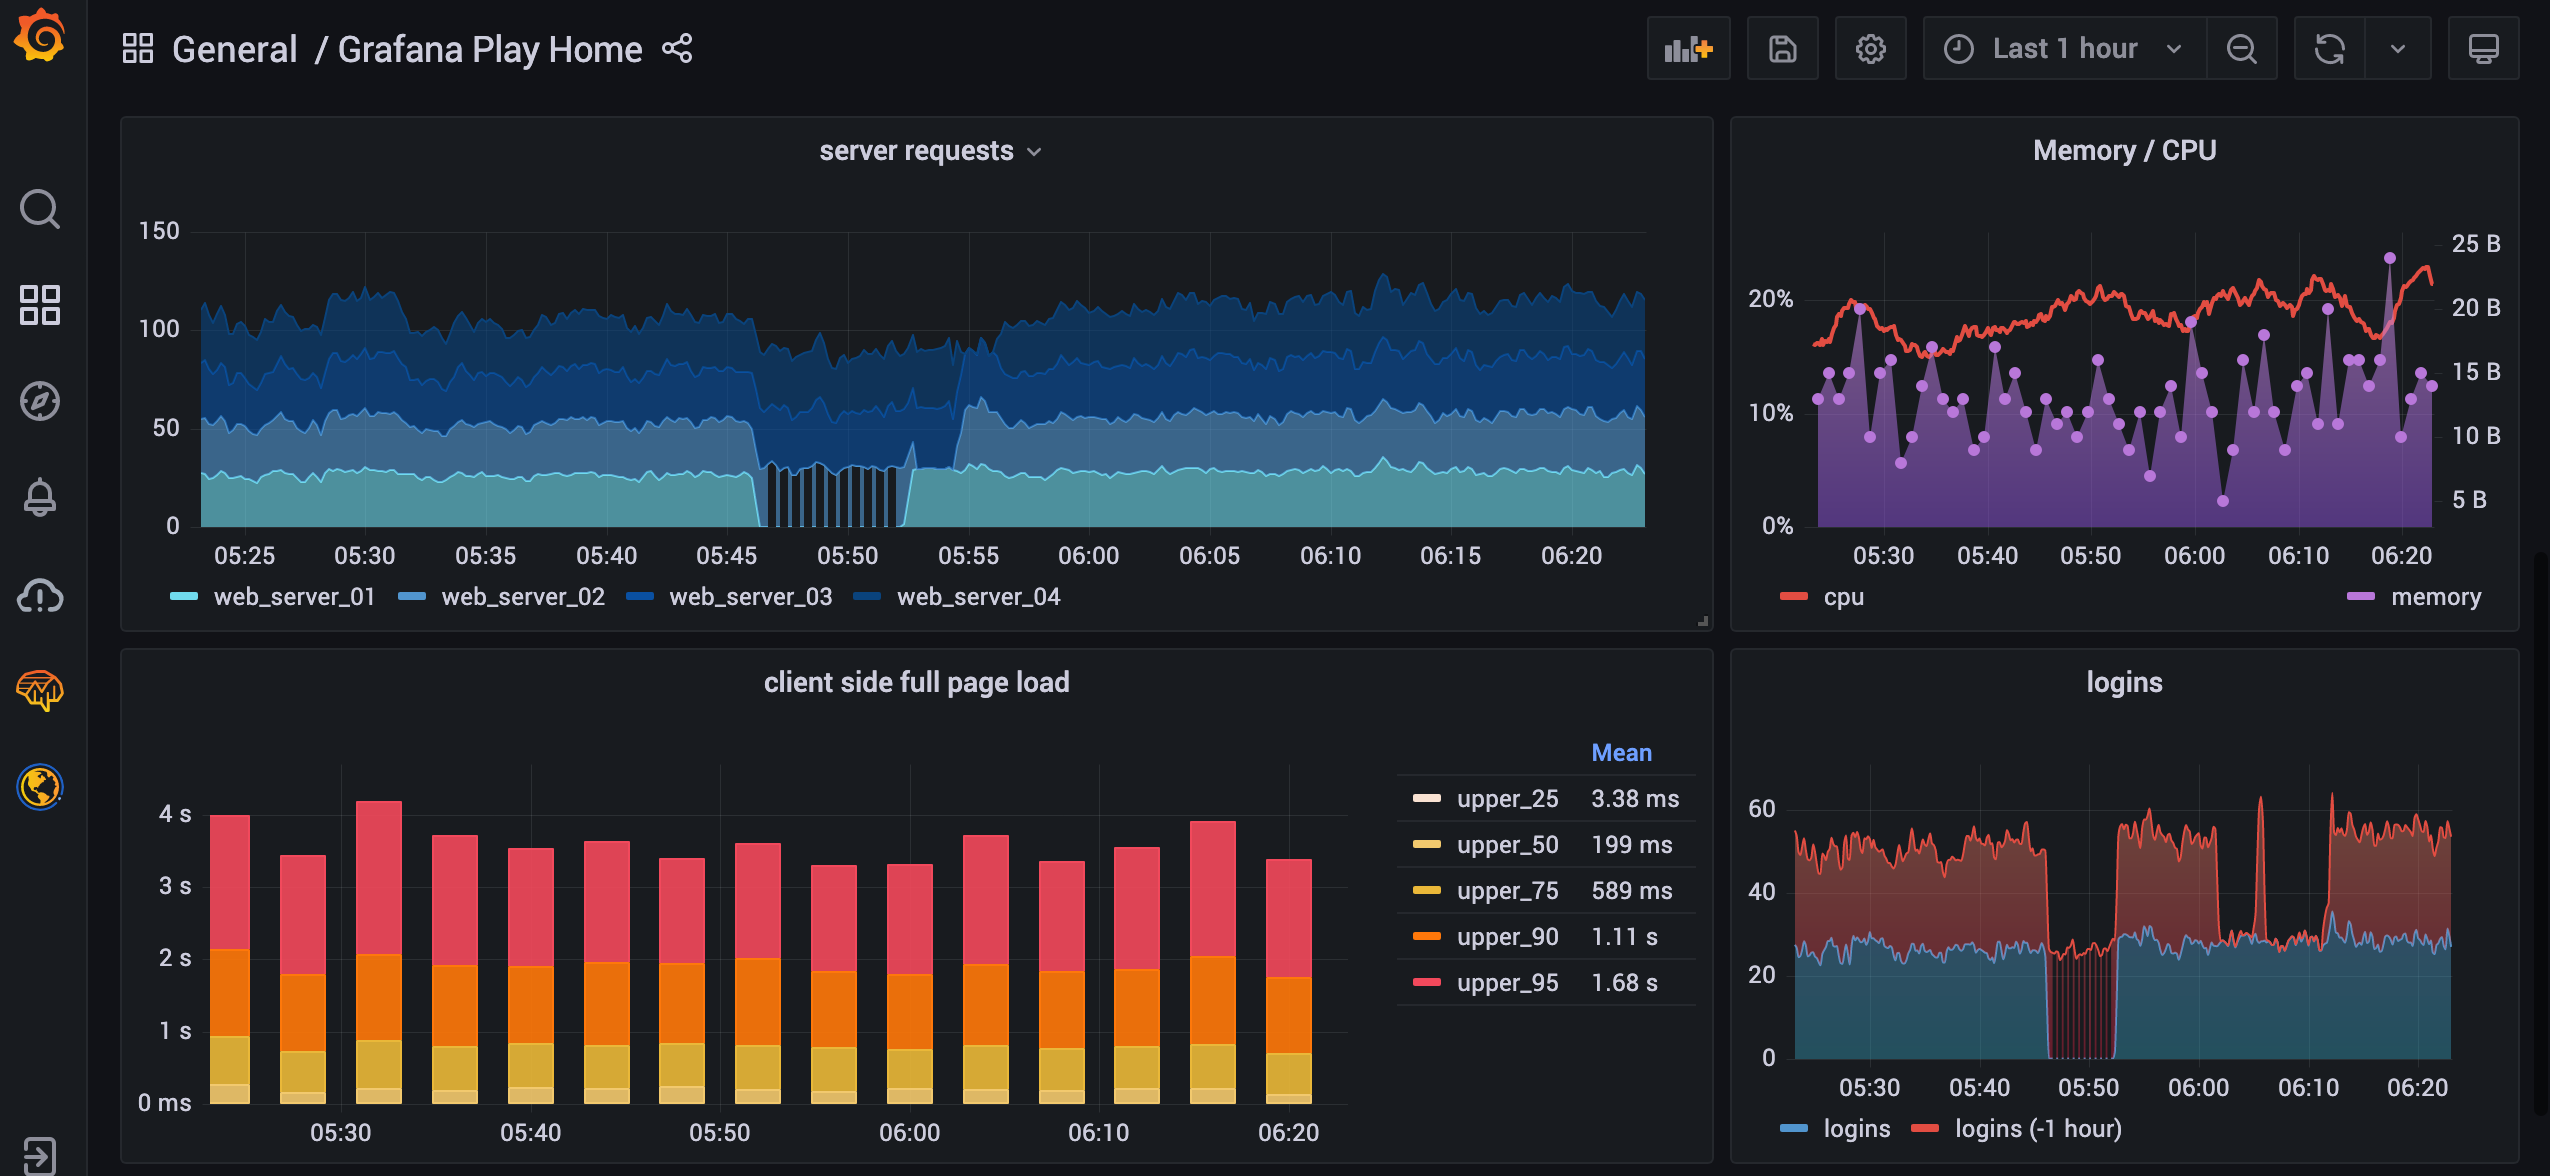
Task: Open the Explore compass icon
Action: tap(40, 401)
